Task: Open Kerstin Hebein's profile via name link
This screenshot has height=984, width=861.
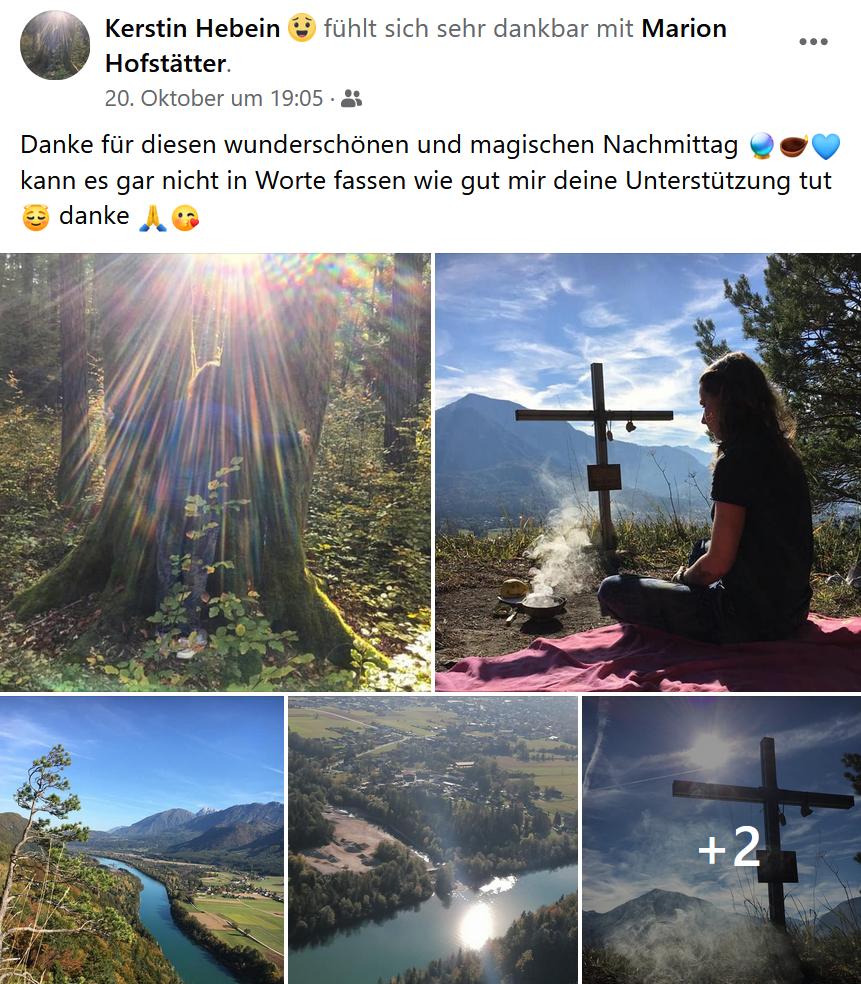Action: pos(192,28)
